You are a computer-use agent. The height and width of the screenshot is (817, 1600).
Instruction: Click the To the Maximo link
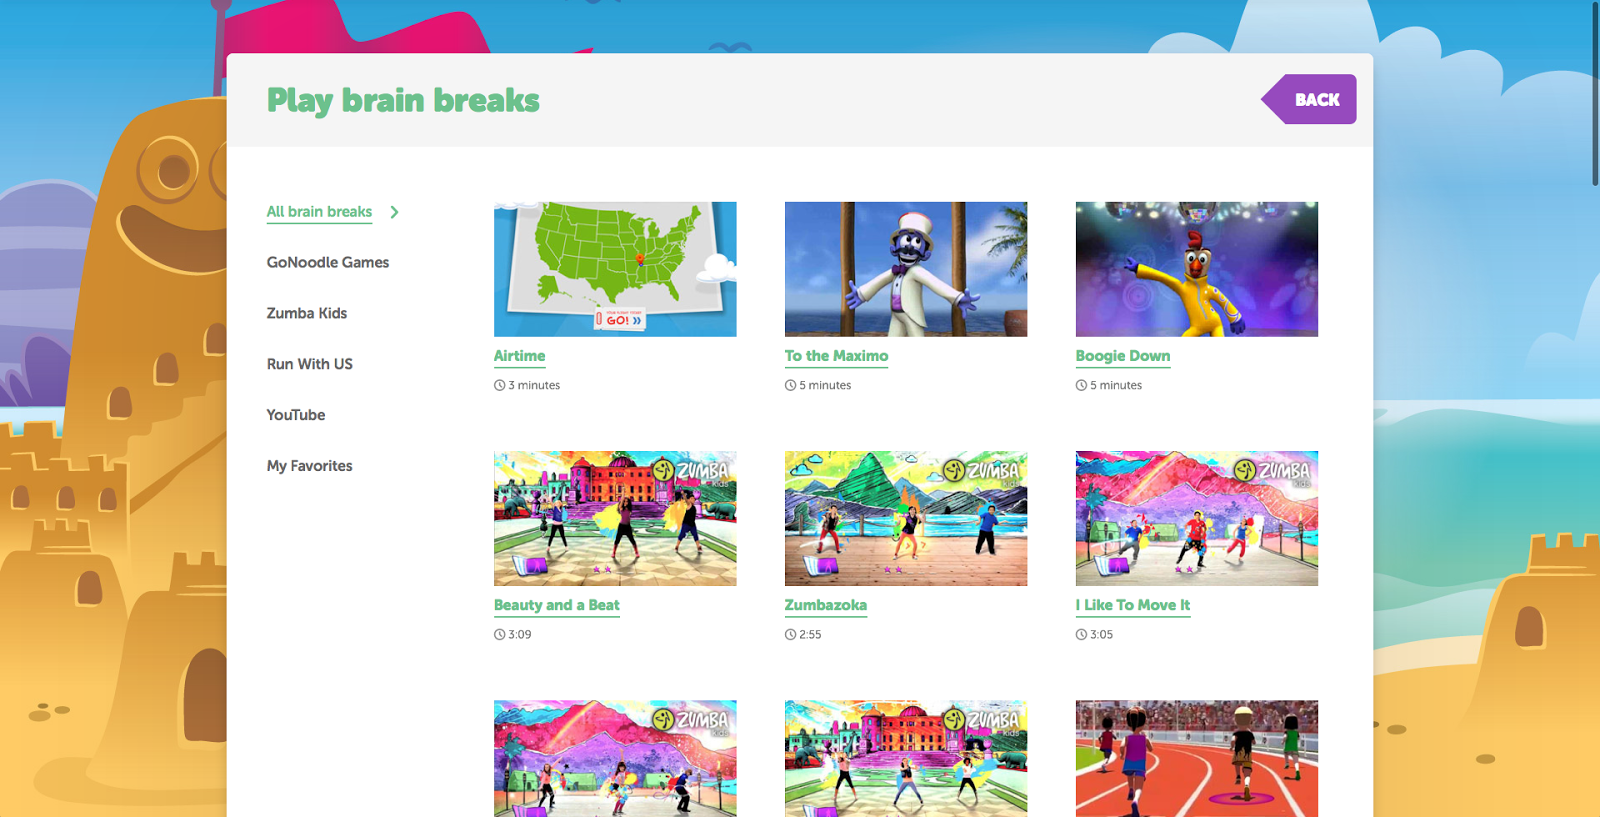pyautogui.click(x=837, y=356)
